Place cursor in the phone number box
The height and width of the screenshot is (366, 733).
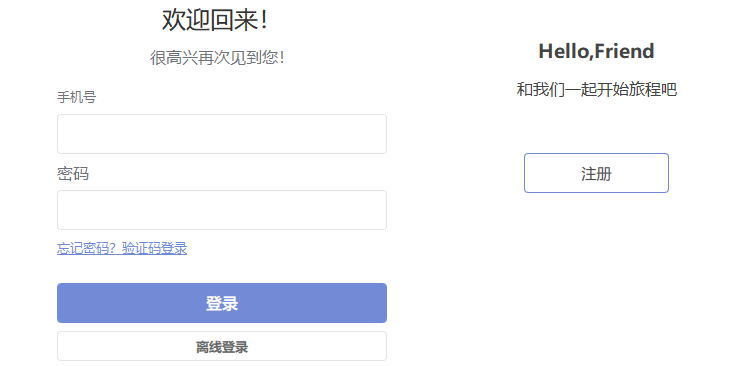[x=222, y=134]
